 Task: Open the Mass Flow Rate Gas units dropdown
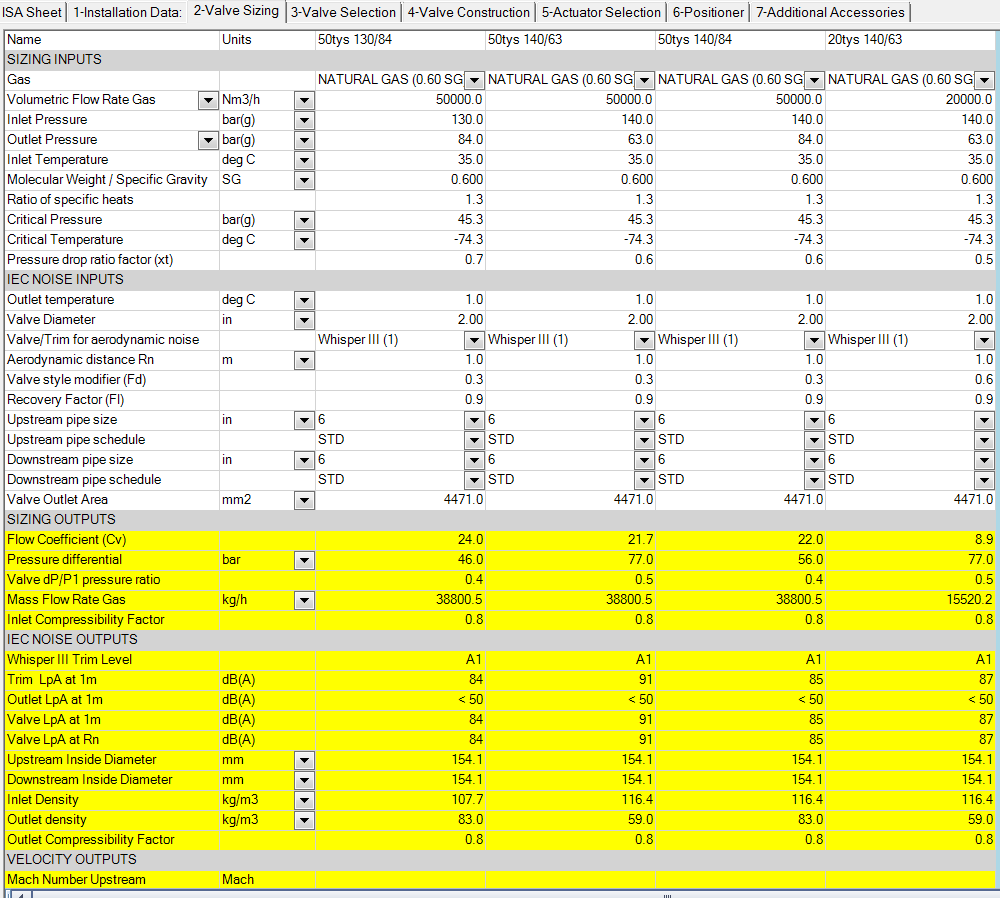point(304,600)
